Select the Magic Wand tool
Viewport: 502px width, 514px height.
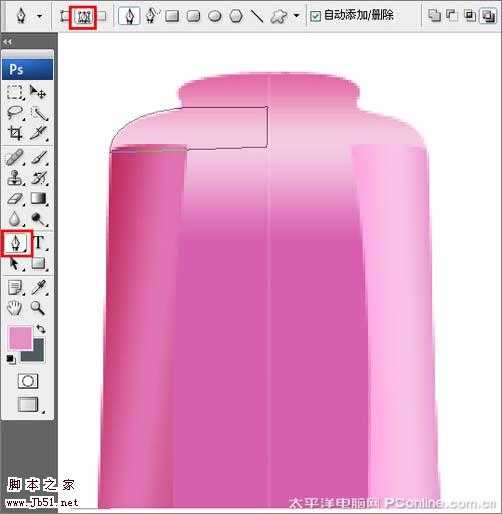pos(39,113)
